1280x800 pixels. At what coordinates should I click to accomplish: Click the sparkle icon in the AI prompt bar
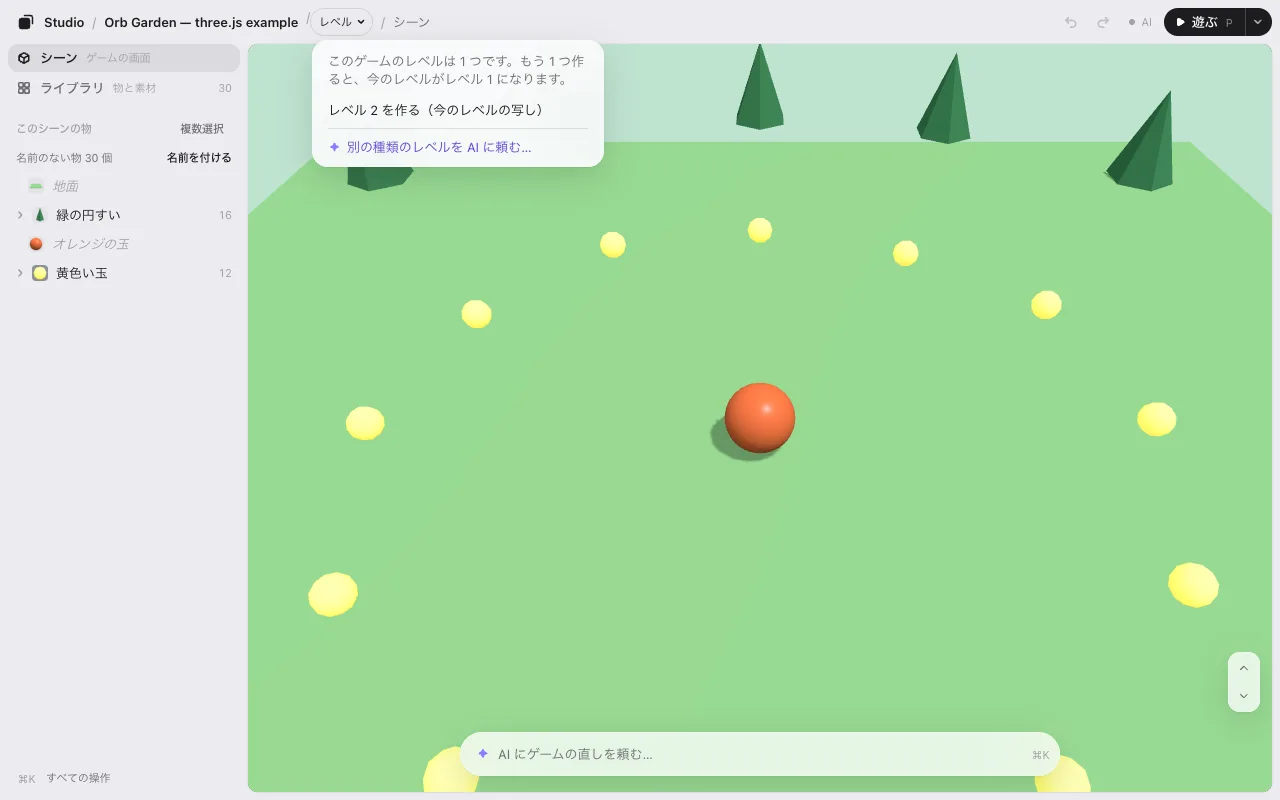(483, 754)
